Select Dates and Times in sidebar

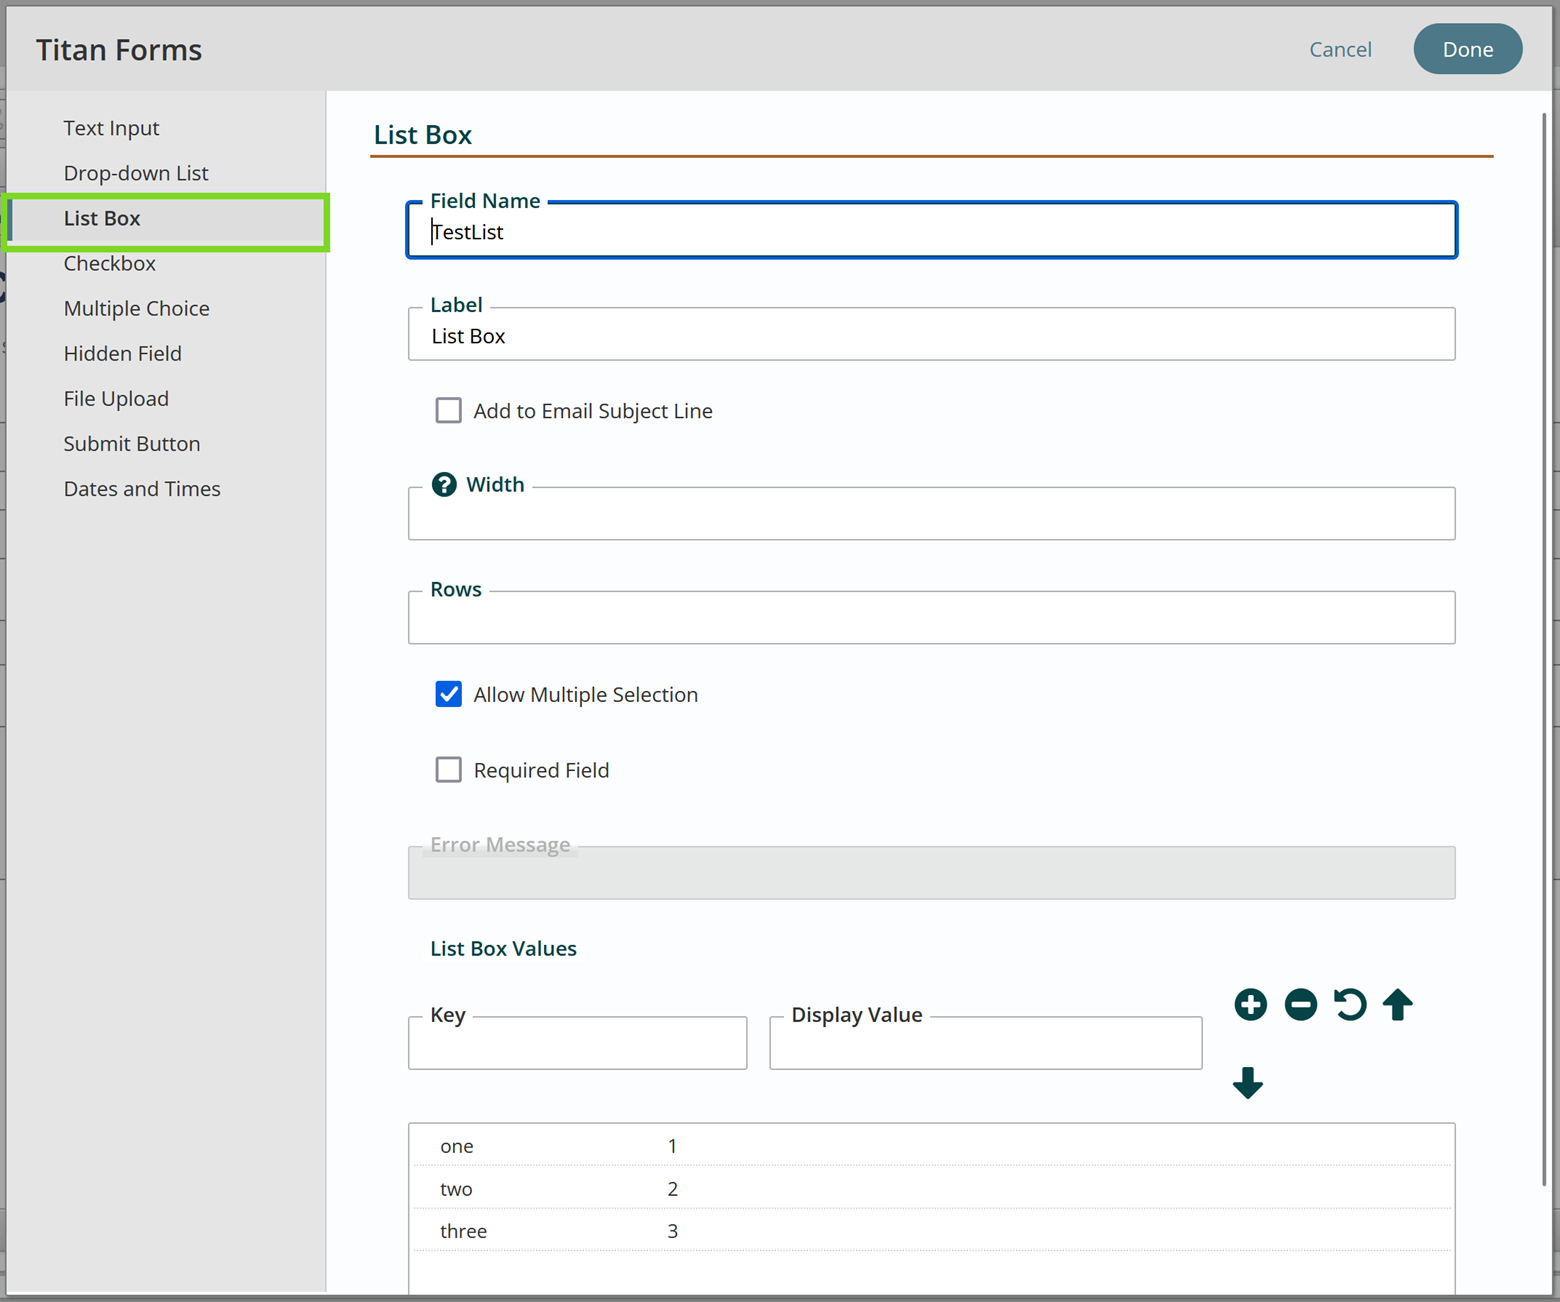coord(142,489)
